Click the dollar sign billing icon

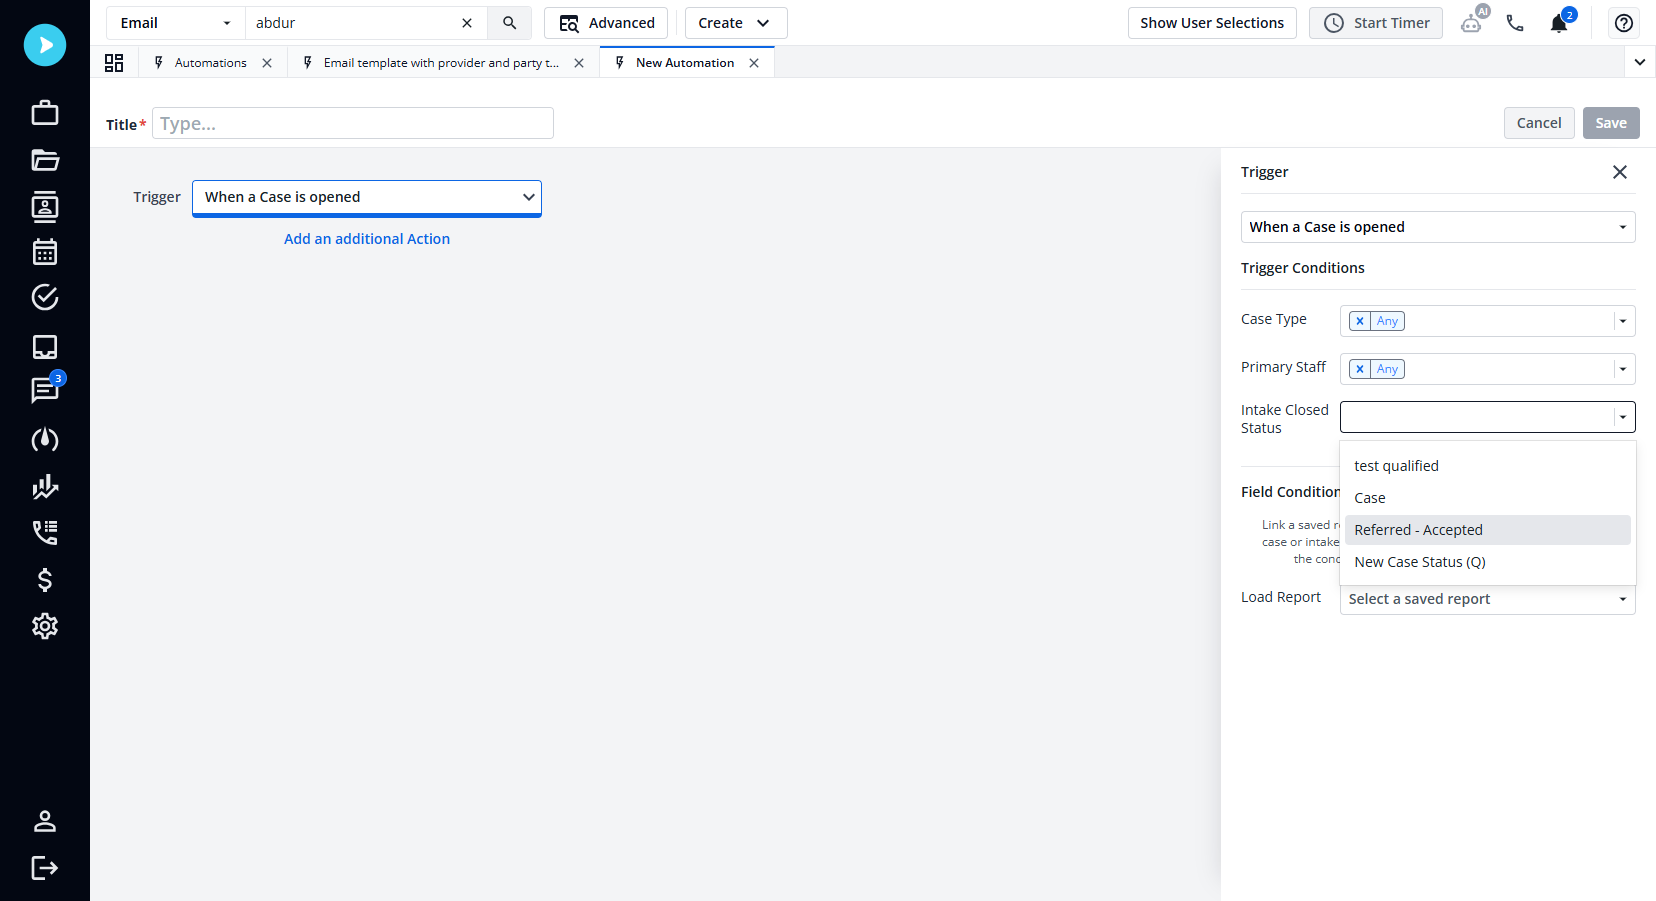[x=45, y=580]
